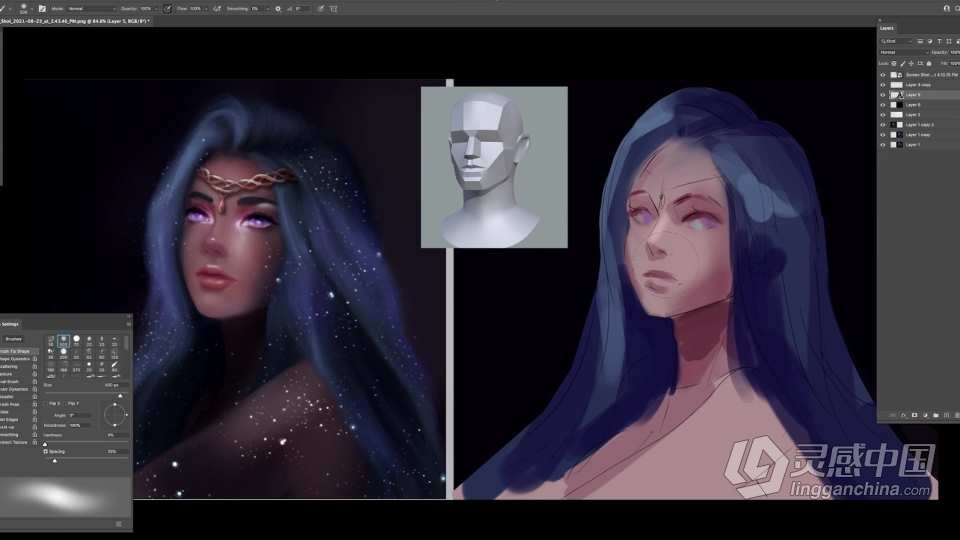Image resolution: width=960 pixels, height=540 pixels.
Task: Toggle pressure for size icon
Action: (x=321, y=9)
